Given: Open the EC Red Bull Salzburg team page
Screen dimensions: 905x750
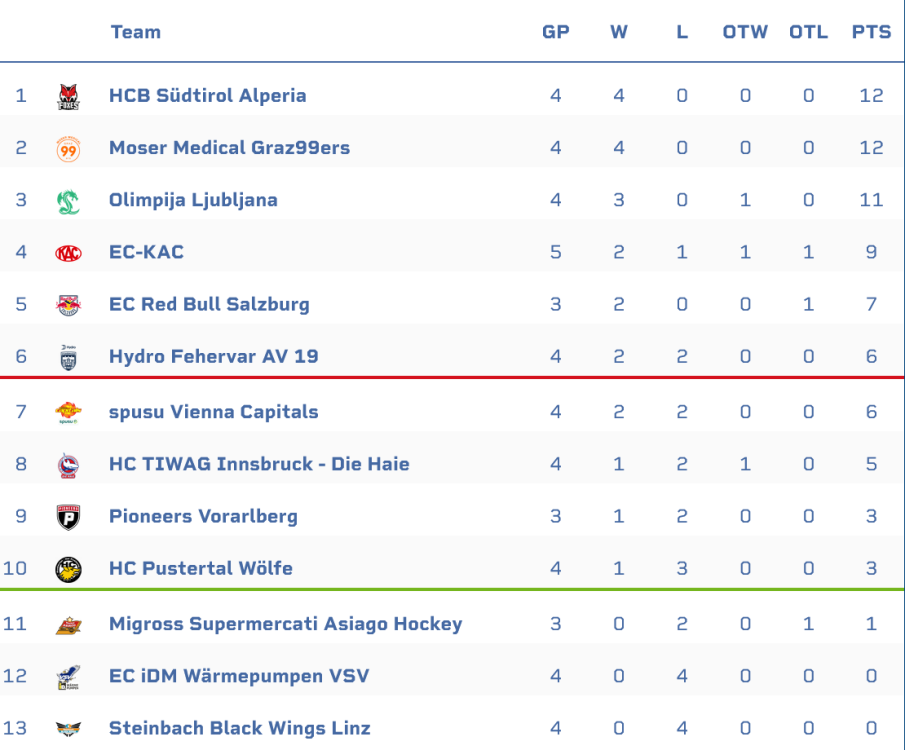Looking at the screenshot, I should coord(209,304).
